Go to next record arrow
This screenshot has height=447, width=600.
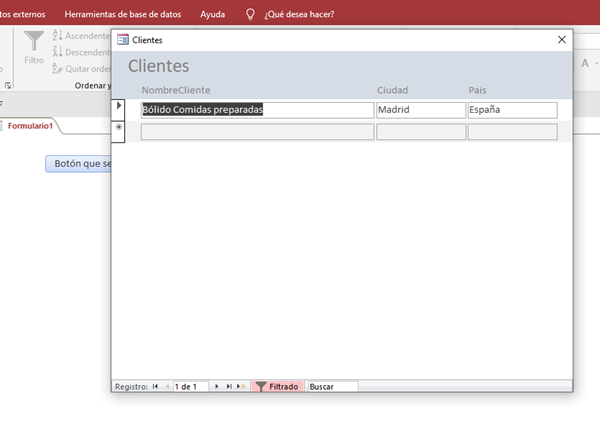tap(217, 386)
